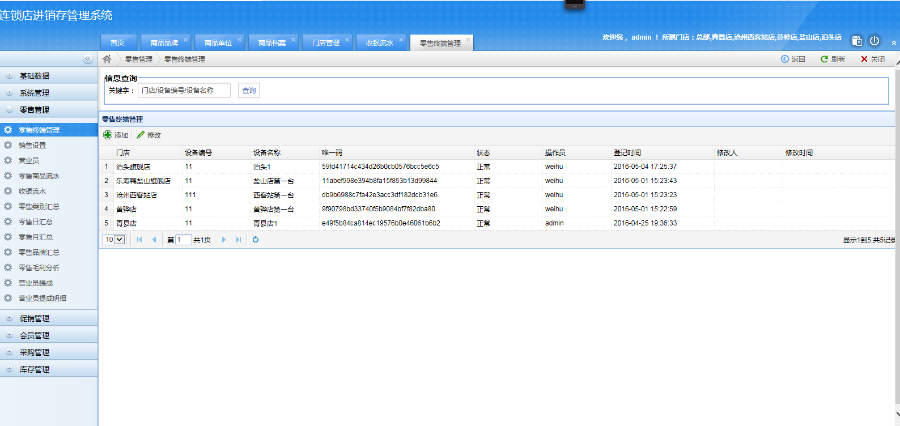The height and width of the screenshot is (426, 900).
Task: Focus the keyword search input field
Action: pos(184,90)
